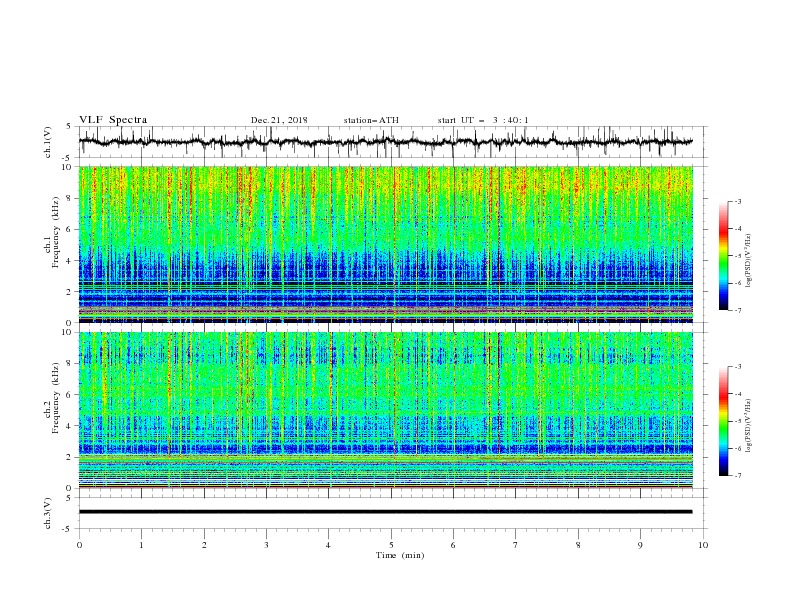The width and height of the screenshot is (792, 612).
Task: Click the ch.2 spectrogram color bar
Action: (724, 421)
